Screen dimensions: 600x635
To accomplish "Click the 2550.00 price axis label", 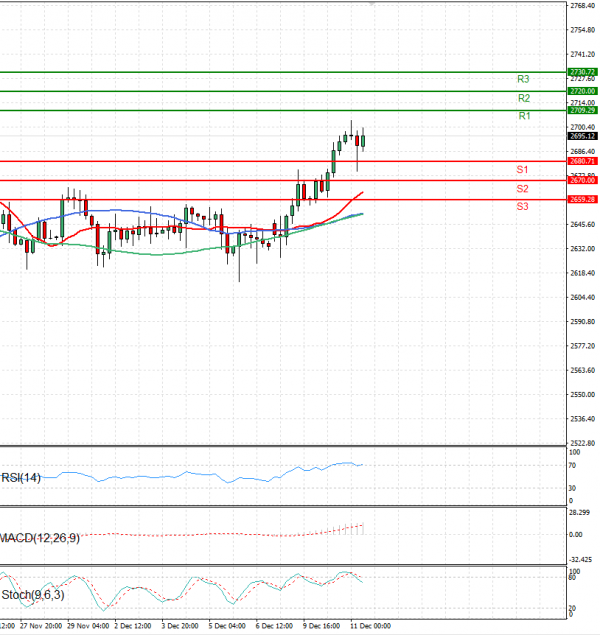I will tap(583, 394).
